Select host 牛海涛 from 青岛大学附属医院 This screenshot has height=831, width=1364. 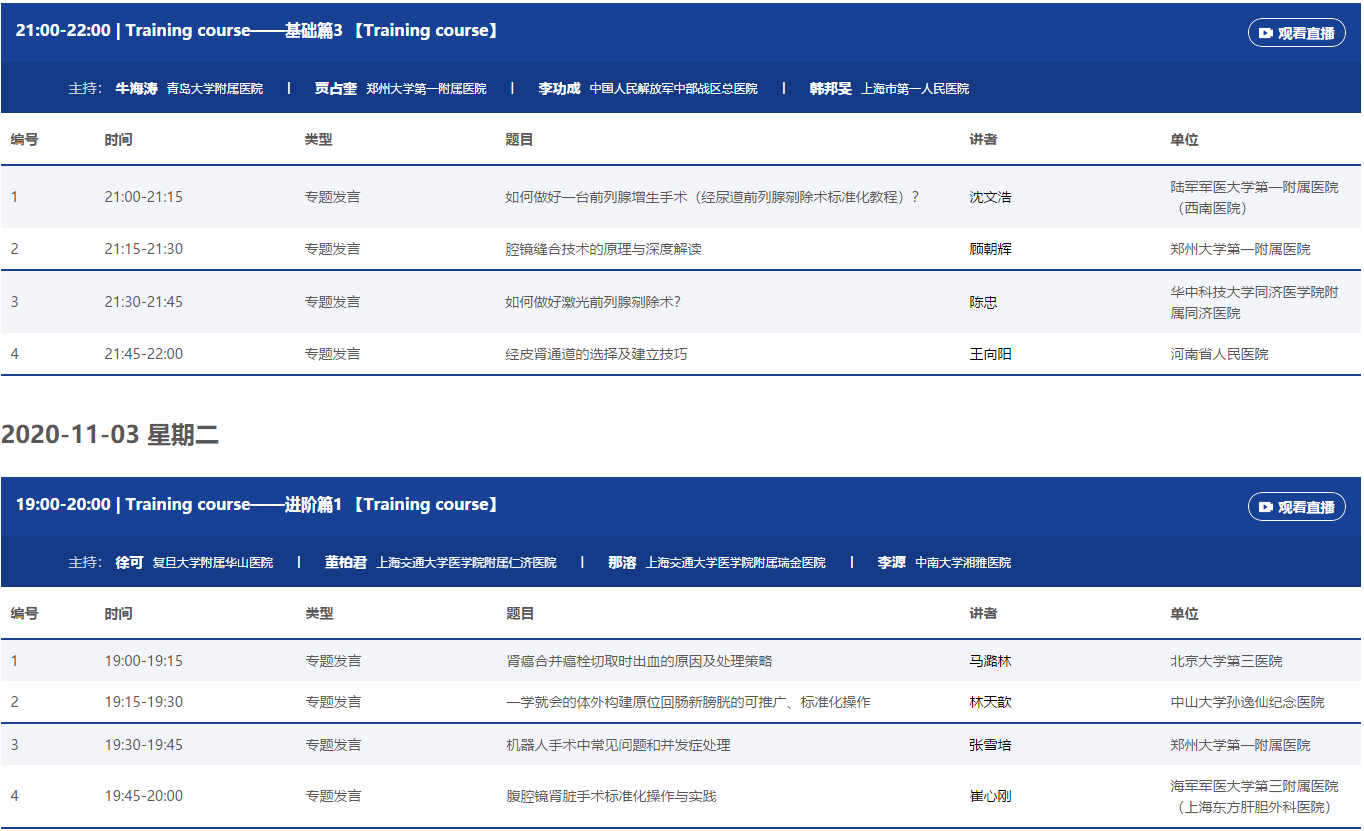click(137, 89)
